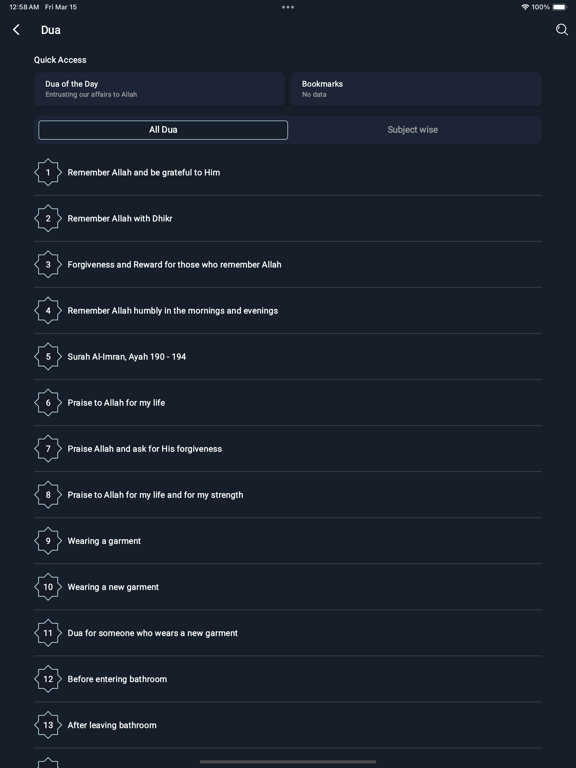Open Before entering bathroom dua
Viewport: 576px width, 768px height.
(x=288, y=679)
